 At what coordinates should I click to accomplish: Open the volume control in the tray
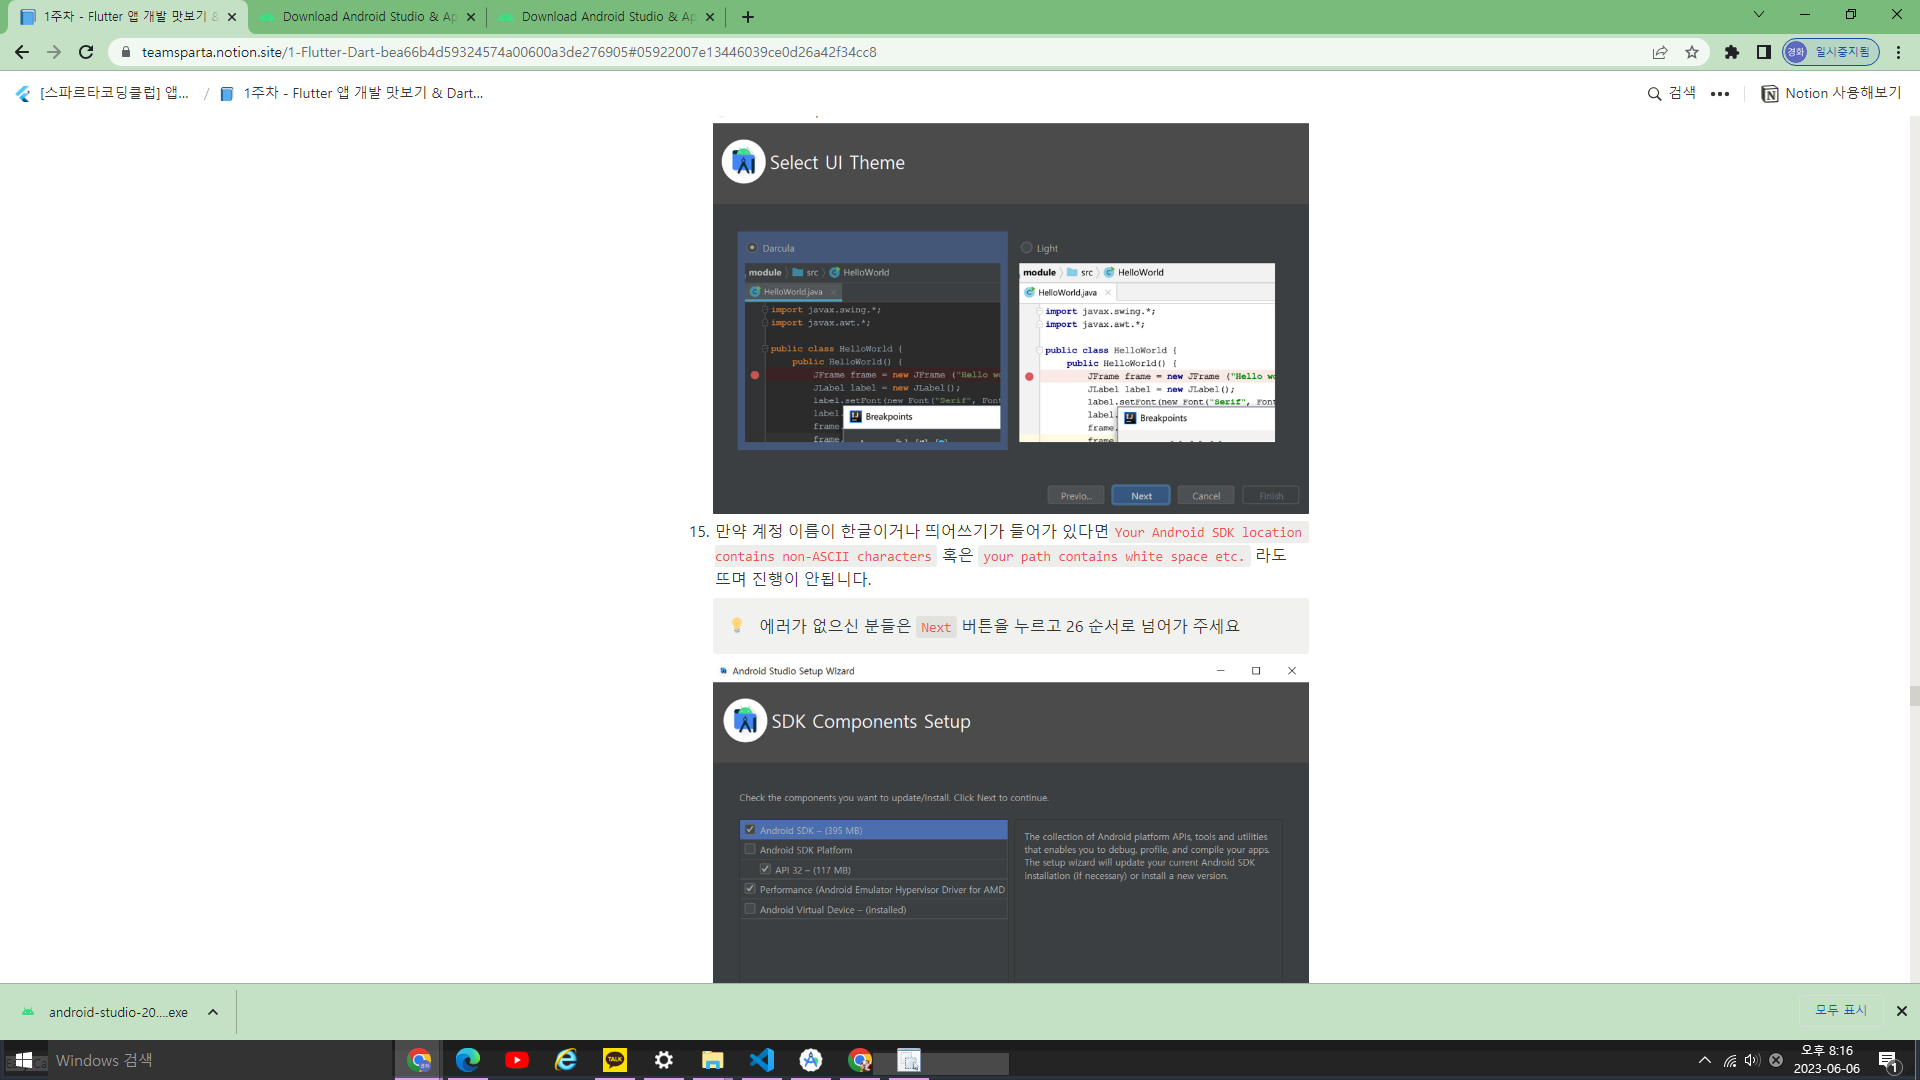[1752, 1060]
